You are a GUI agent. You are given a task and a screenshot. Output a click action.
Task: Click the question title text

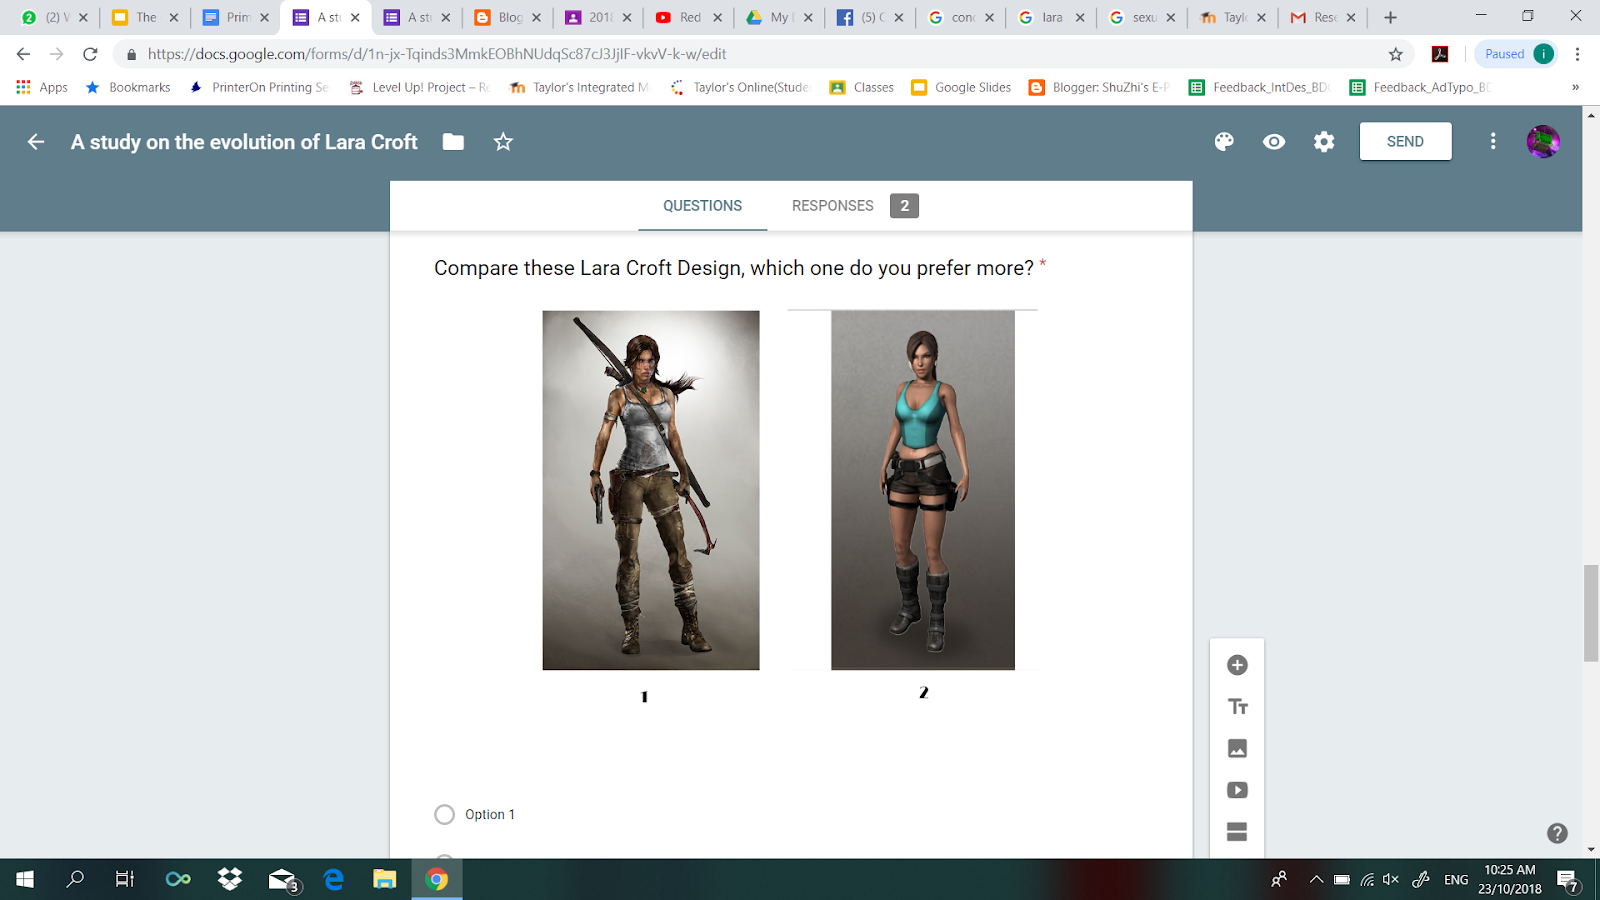pyautogui.click(x=734, y=268)
